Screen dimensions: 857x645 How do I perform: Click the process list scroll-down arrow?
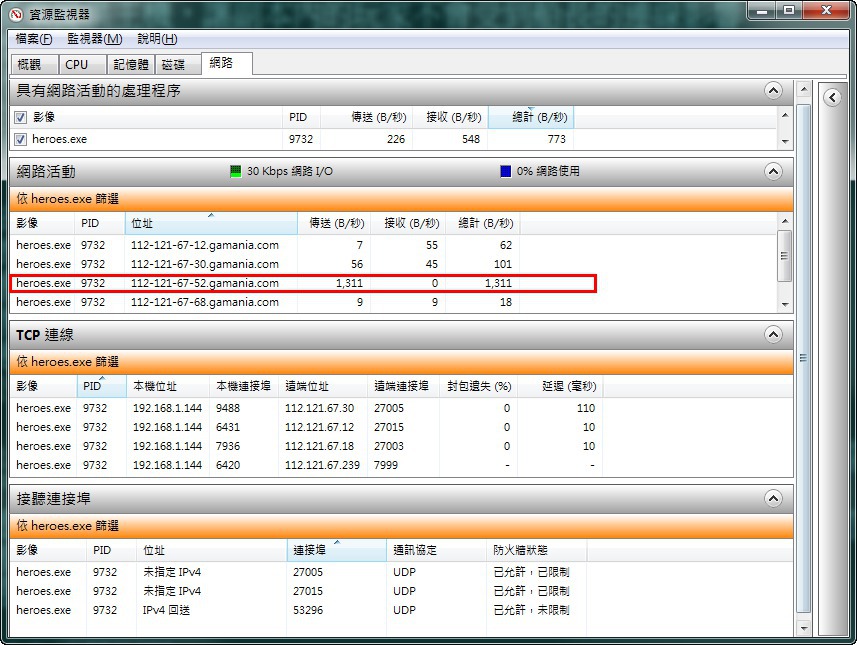[x=785, y=141]
